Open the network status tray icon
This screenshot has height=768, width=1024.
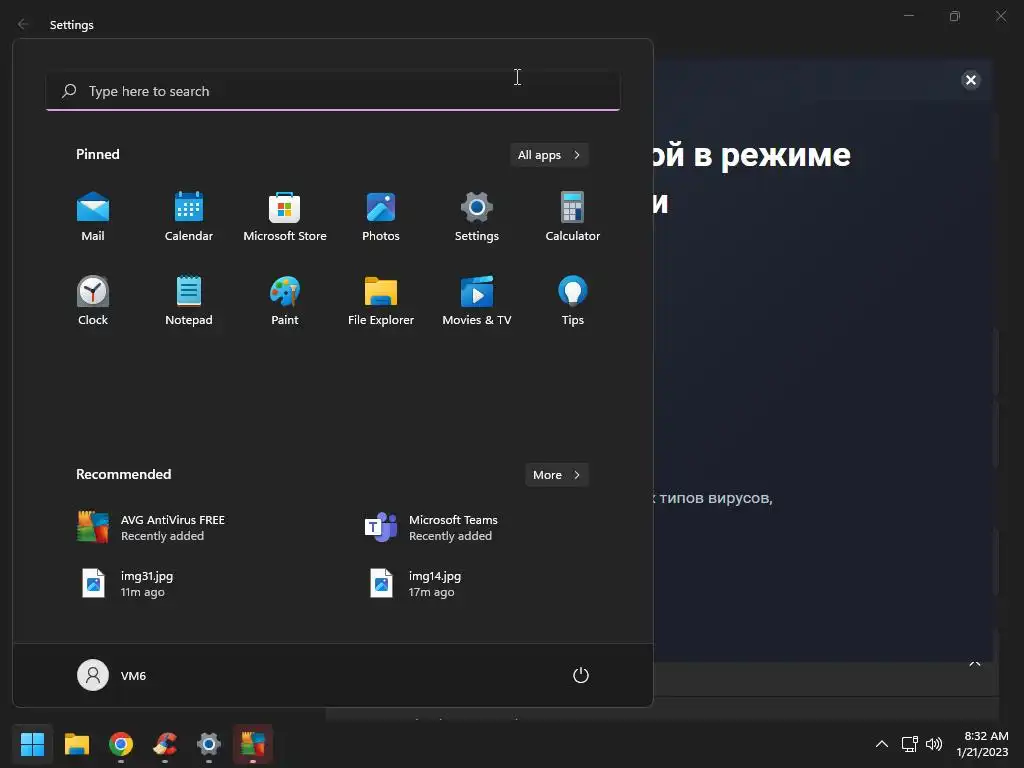point(910,744)
